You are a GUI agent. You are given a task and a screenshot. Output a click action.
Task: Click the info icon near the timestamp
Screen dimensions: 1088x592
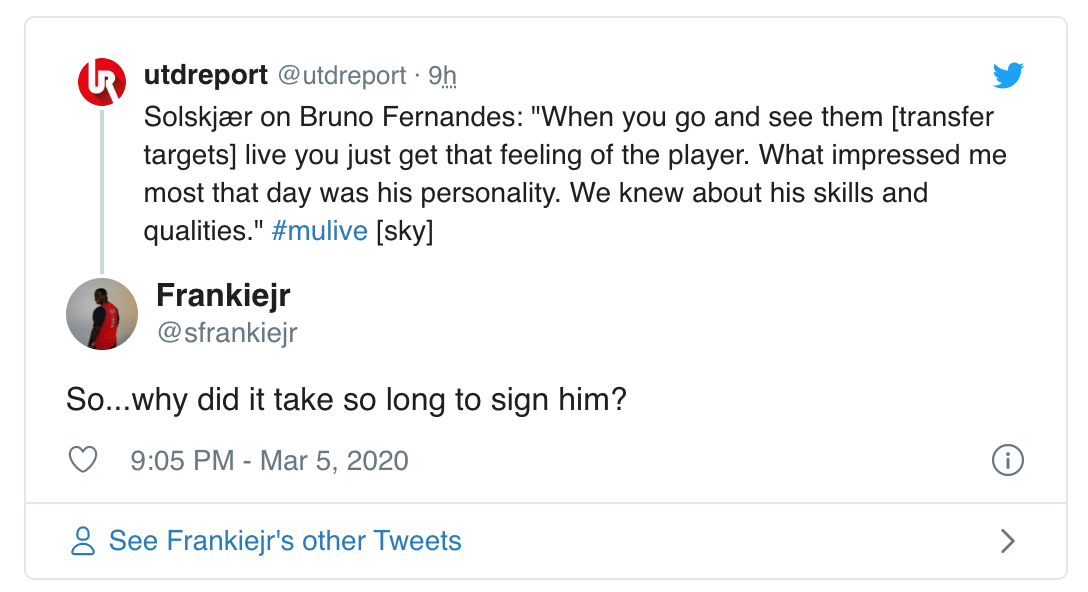1008,460
